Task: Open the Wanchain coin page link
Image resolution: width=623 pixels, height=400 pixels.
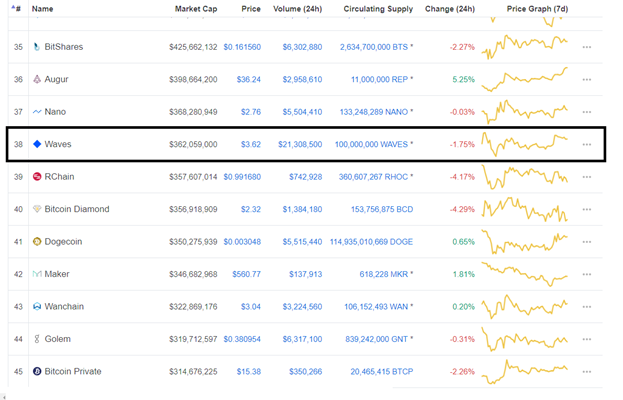Action: point(64,307)
